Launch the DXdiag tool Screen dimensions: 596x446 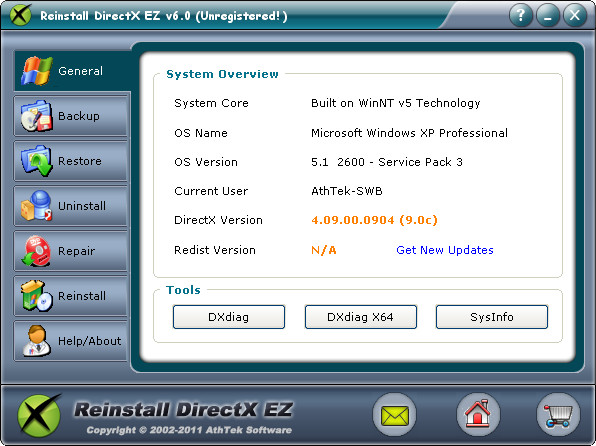(x=228, y=317)
